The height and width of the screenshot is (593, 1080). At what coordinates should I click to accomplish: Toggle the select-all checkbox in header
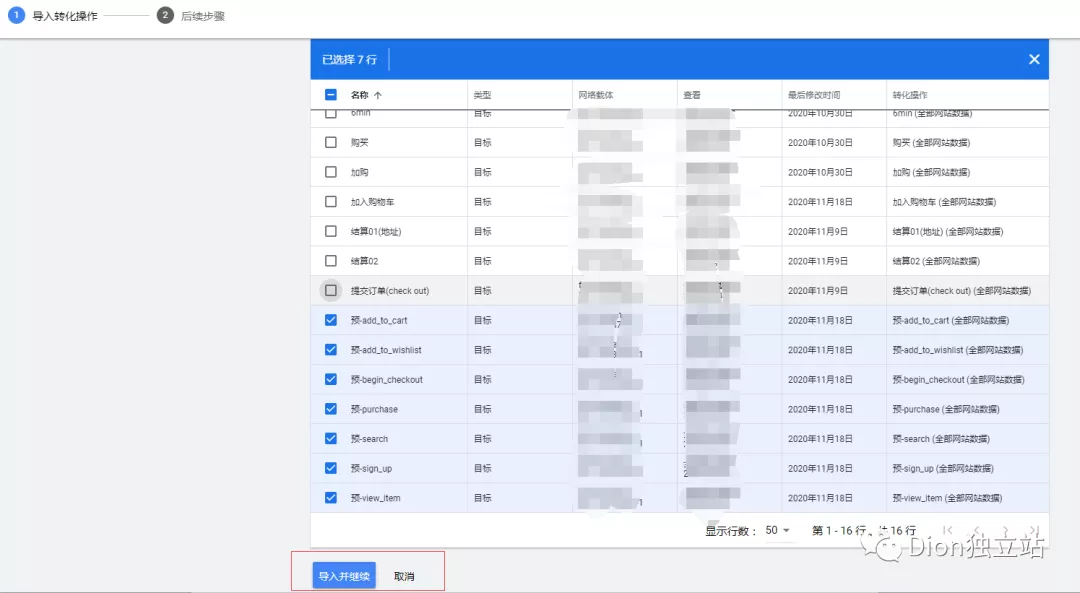[331, 96]
